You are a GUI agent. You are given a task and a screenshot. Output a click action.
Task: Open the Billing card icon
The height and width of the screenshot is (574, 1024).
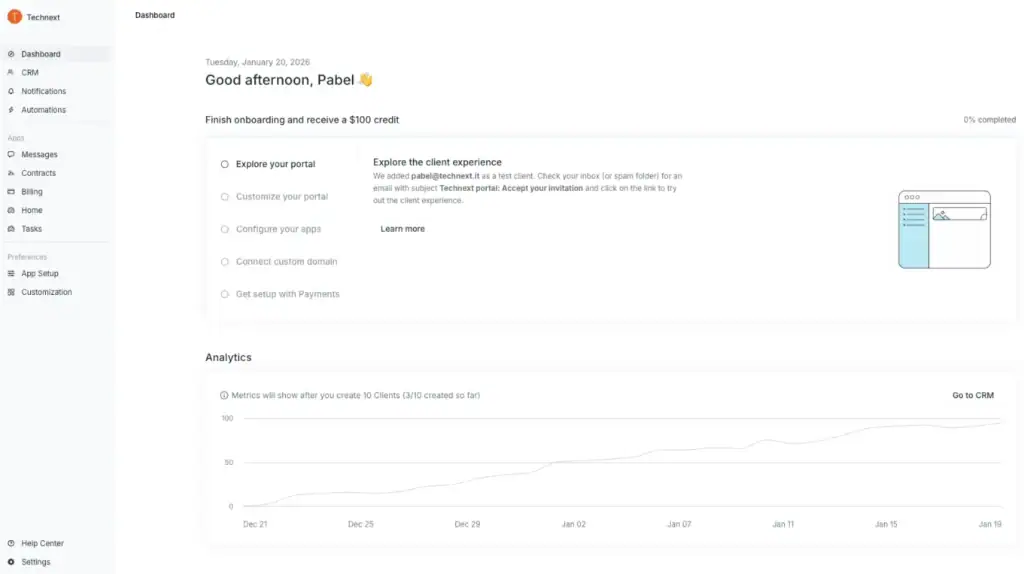11,192
